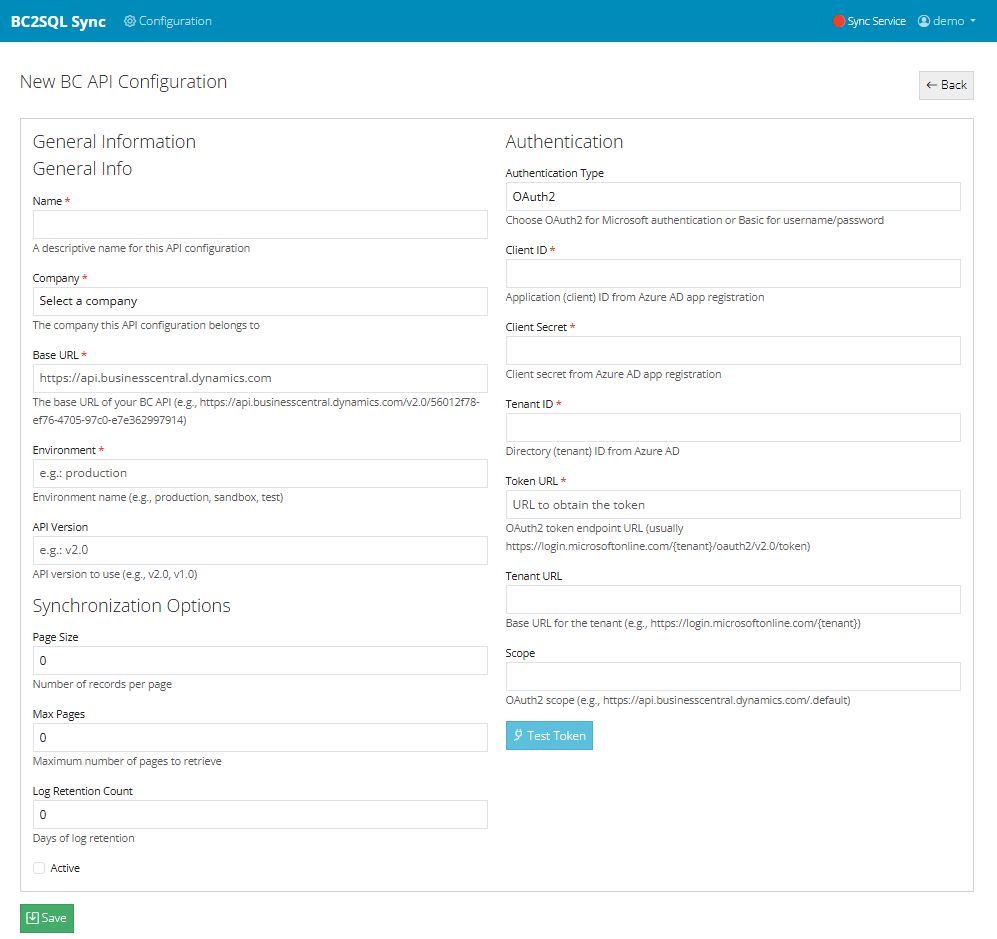Enable the Active checkbox
Screen dimensions: 997x939
point(37,868)
